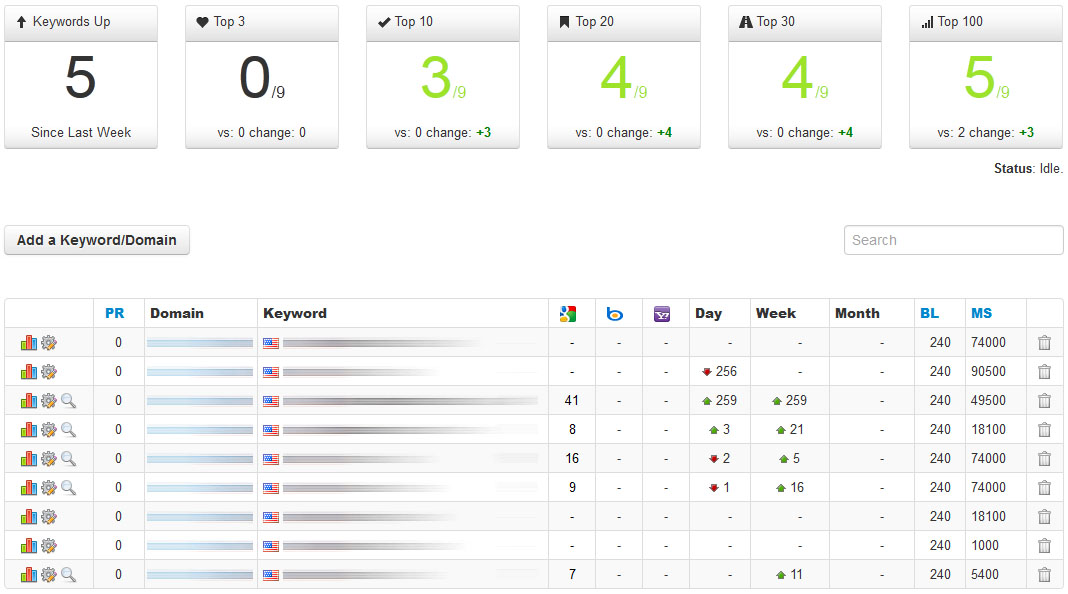The width and height of the screenshot is (1068, 594).
Task: Open chart icon for the MS 90500 row
Action: [x=29, y=371]
